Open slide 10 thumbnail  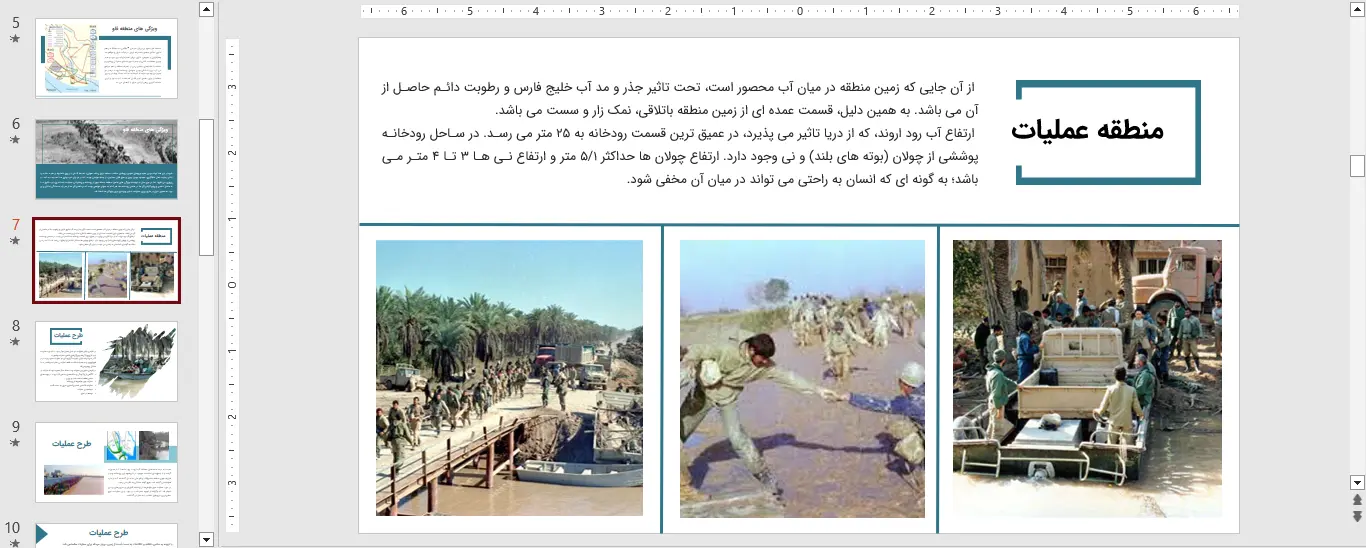tap(106, 535)
